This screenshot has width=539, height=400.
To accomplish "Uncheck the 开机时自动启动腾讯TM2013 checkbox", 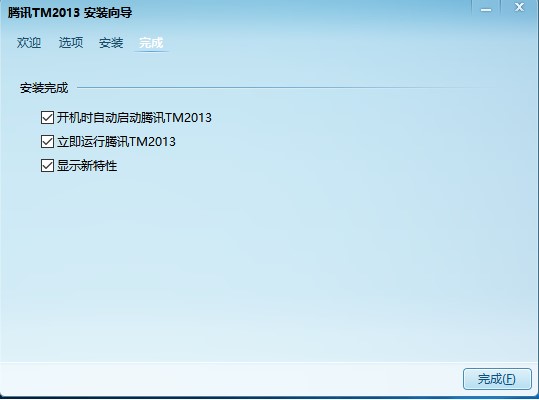I will click(x=47, y=118).
